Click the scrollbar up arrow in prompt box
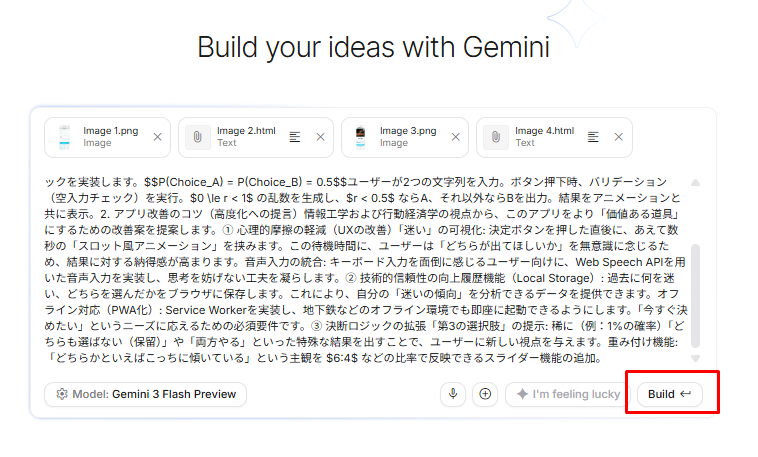This screenshot has height=457, width=758. [695, 183]
